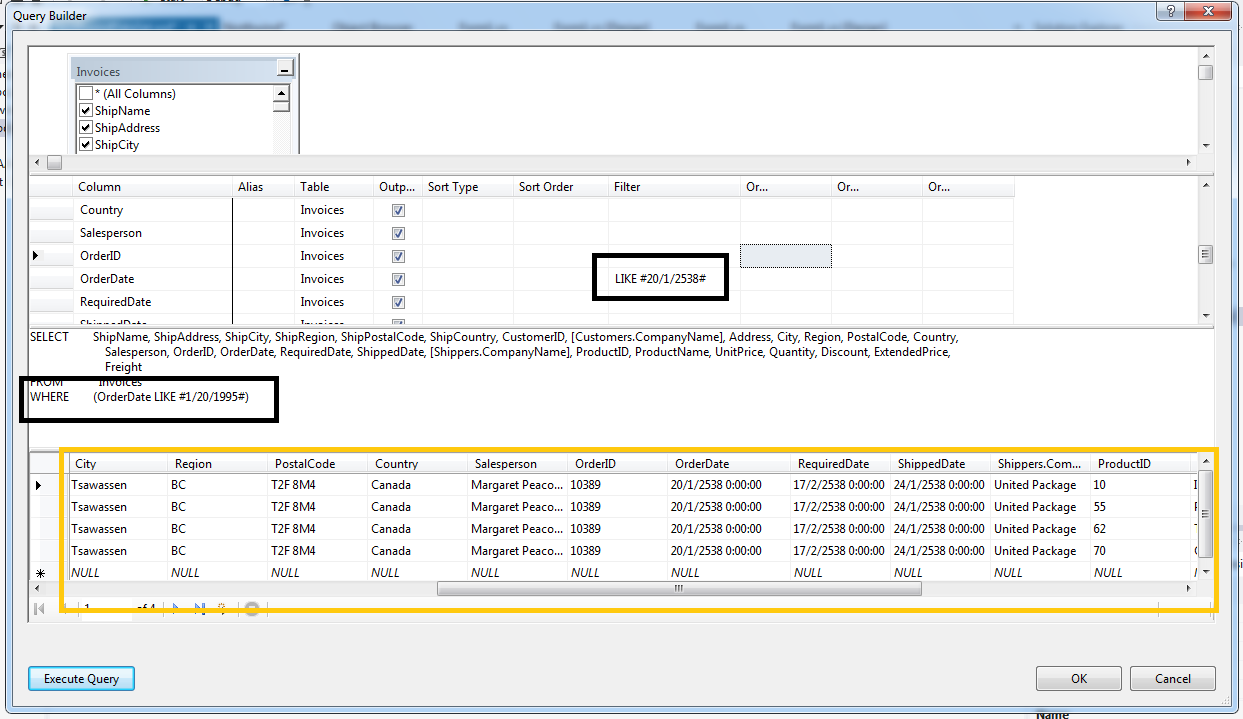Screen dimensions: 1243x719
Task: Go to next record in results
Action: coord(177,608)
